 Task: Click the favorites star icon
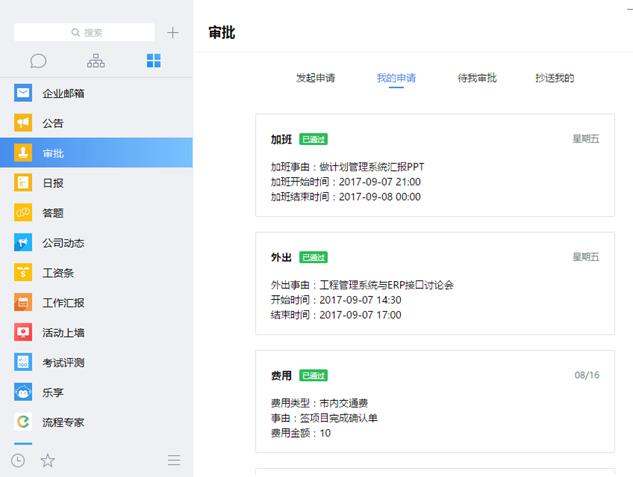(48, 460)
